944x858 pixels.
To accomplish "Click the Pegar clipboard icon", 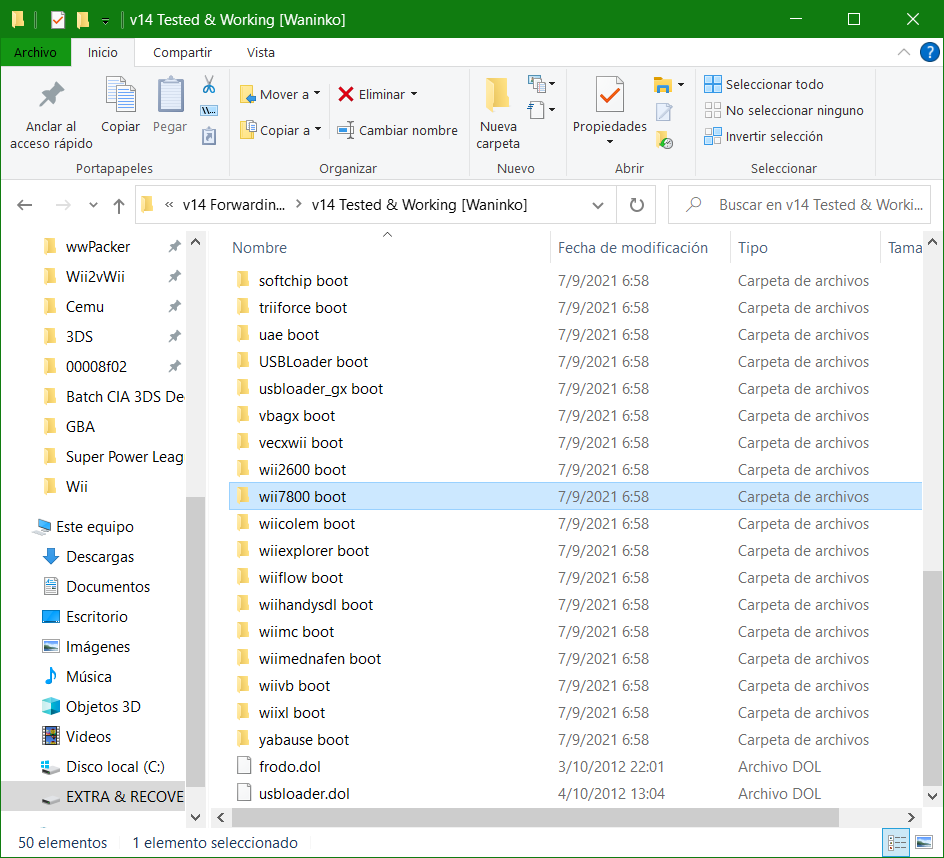I will 170,95.
